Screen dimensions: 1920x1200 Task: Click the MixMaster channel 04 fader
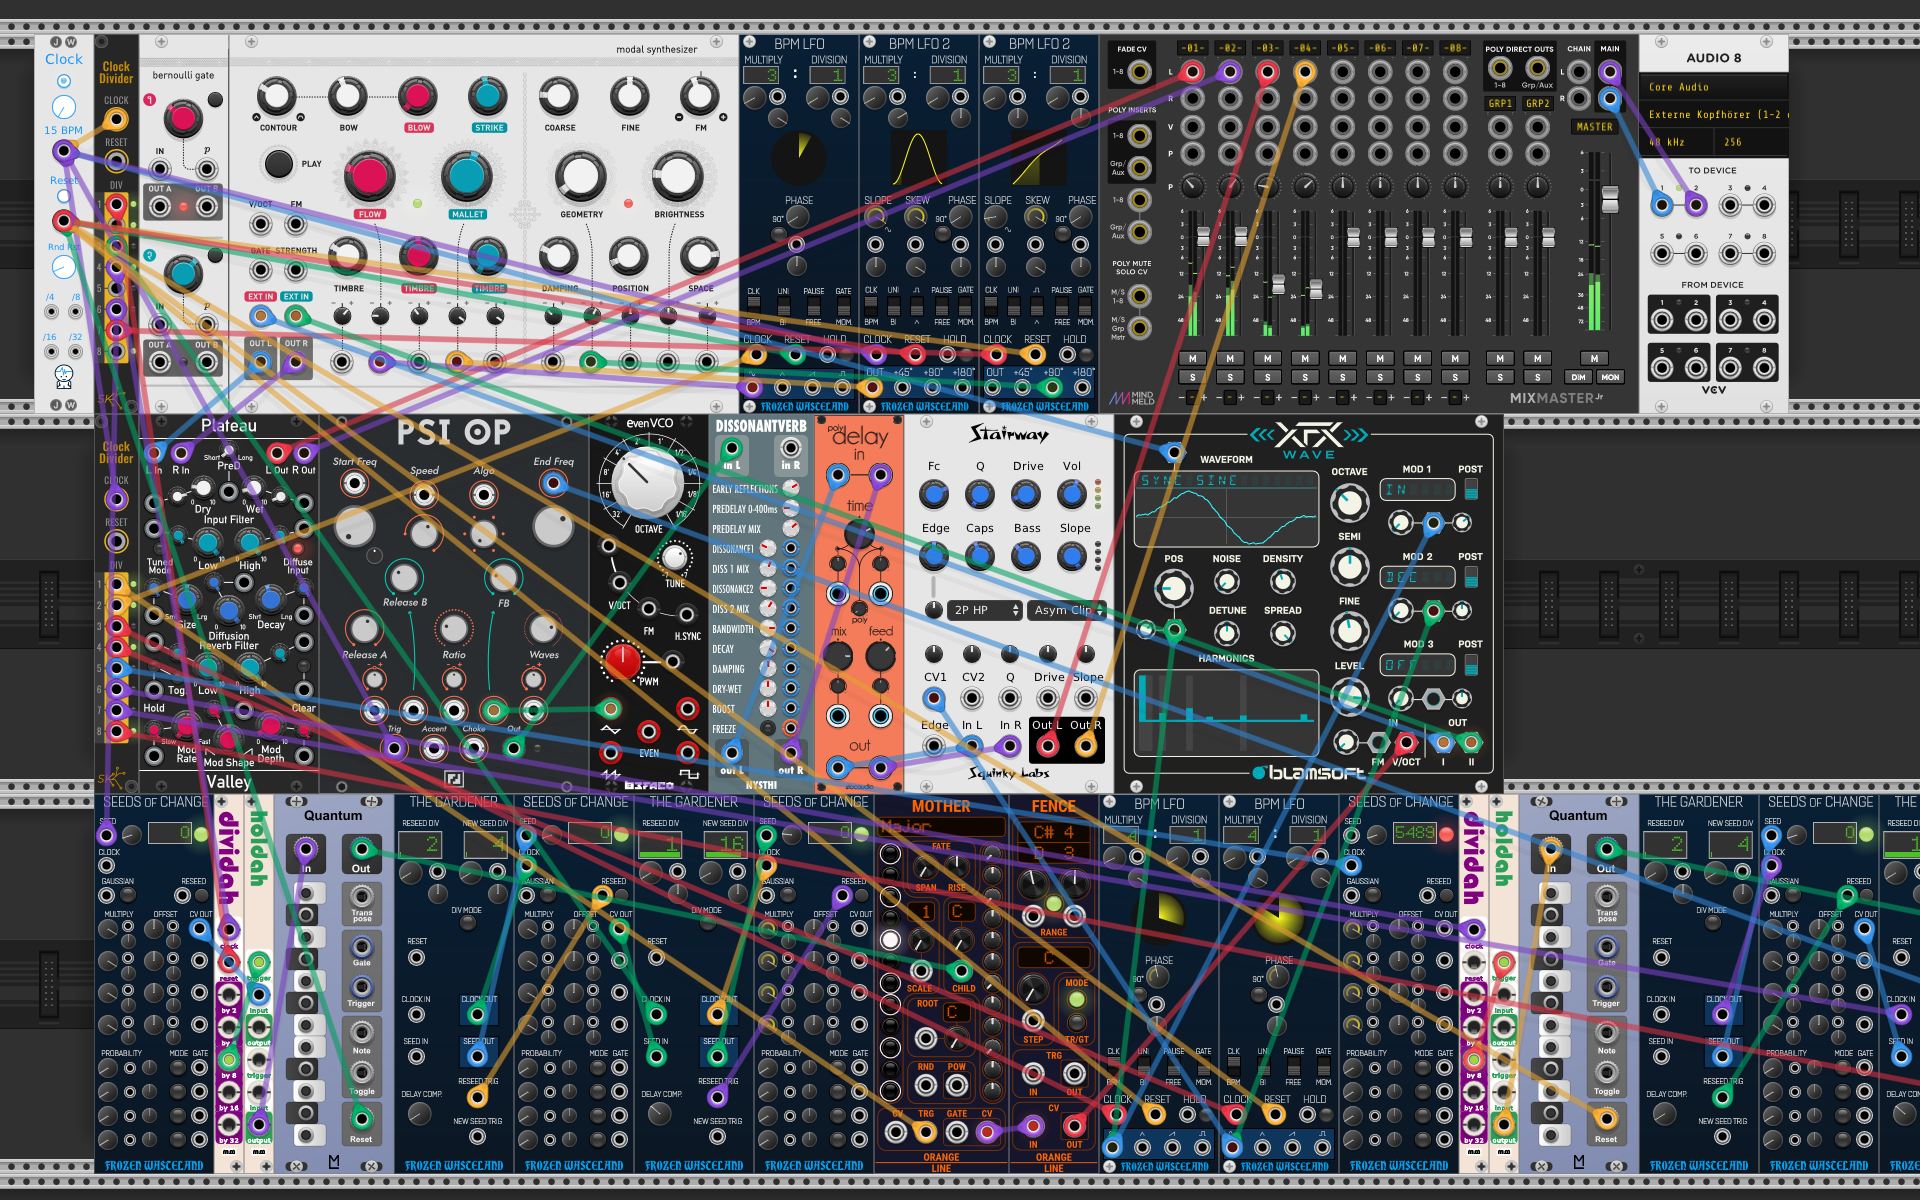pos(1315,291)
